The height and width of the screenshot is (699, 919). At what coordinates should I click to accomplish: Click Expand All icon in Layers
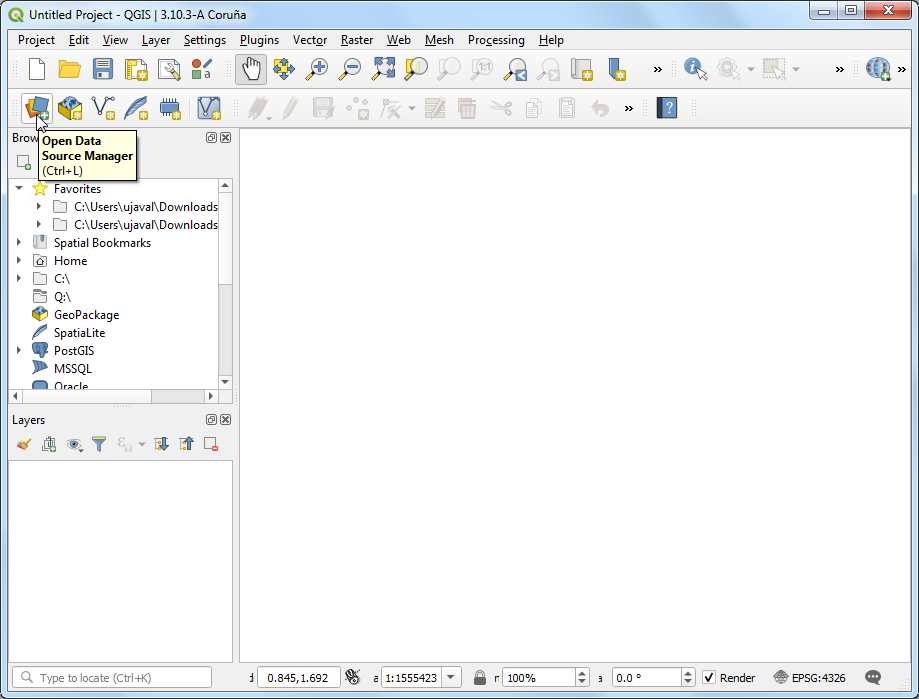161,444
